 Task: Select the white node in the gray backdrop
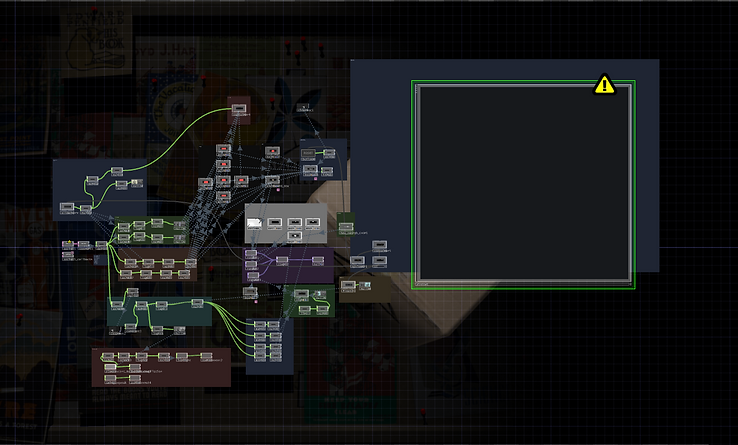(254, 222)
